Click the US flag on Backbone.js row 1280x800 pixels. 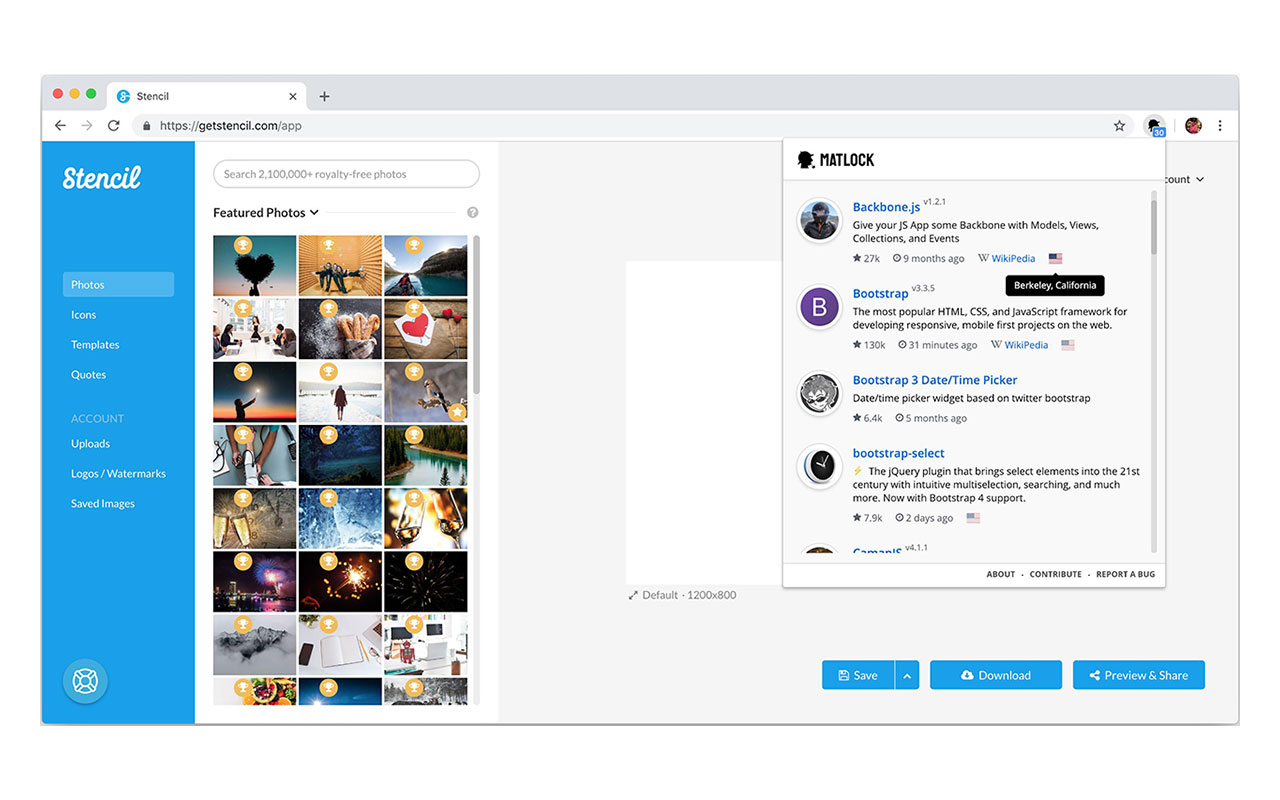click(x=1055, y=259)
